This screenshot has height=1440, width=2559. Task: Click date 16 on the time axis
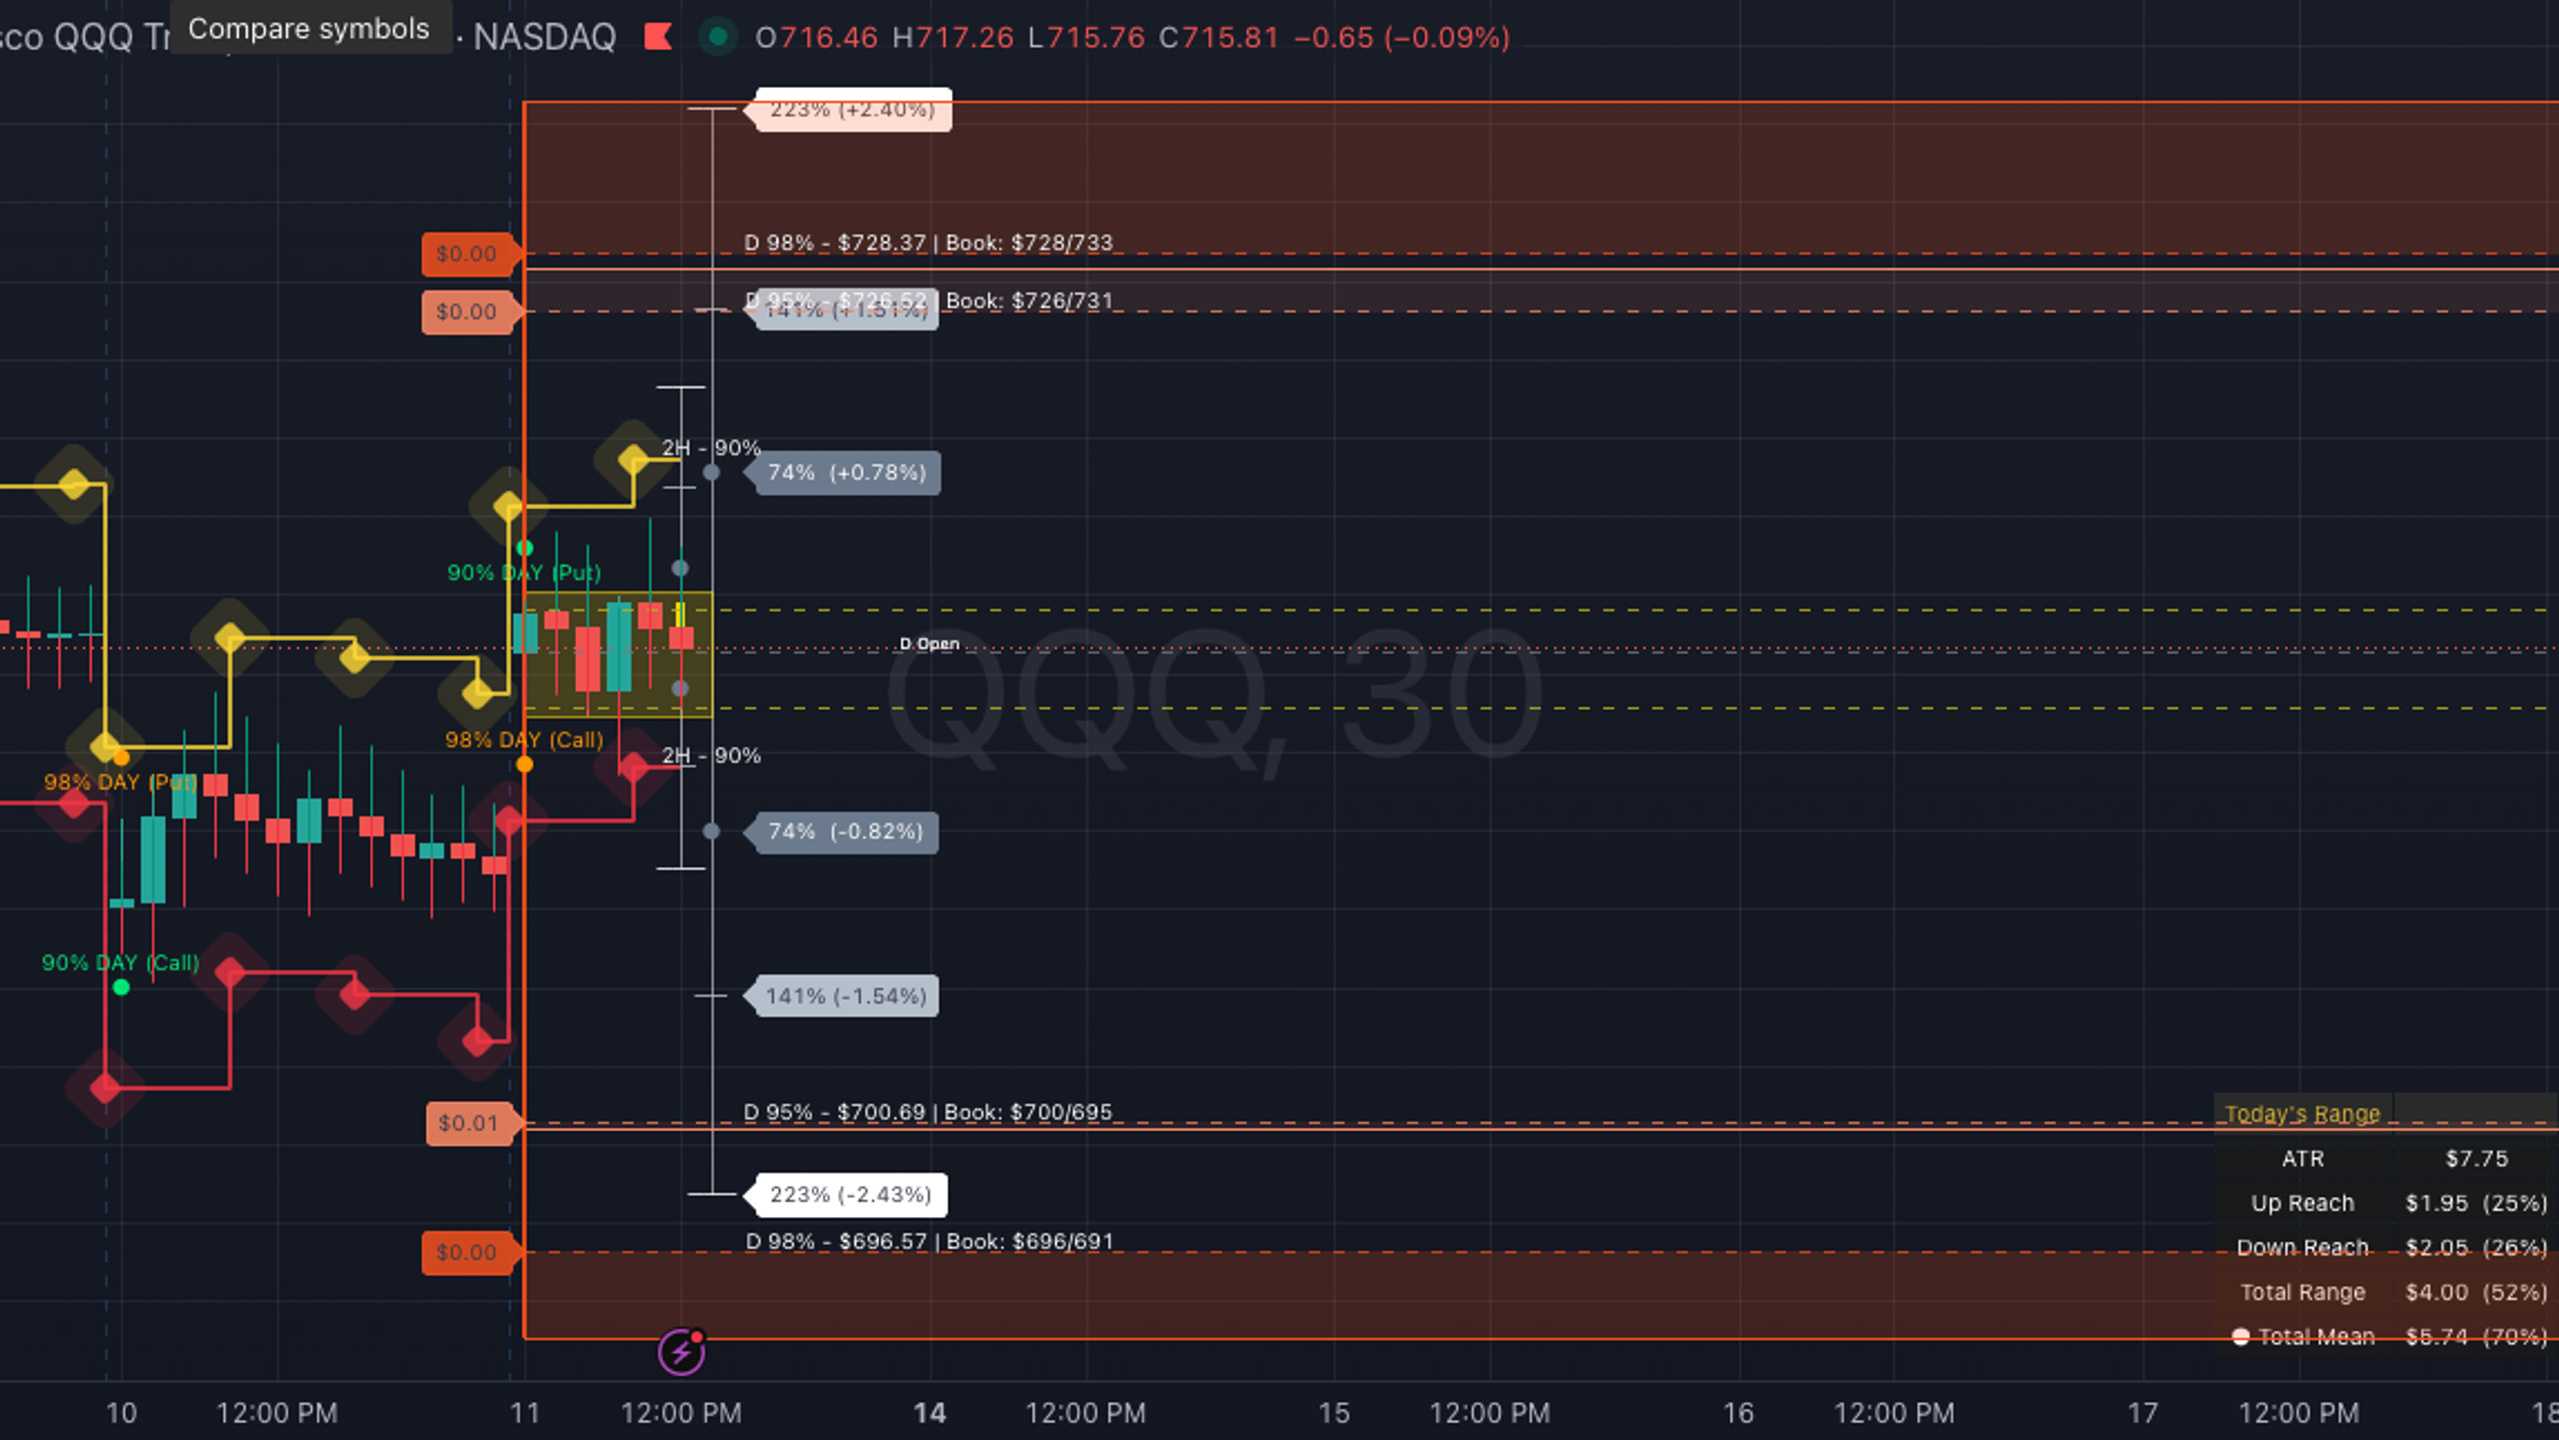click(x=1738, y=1413)
